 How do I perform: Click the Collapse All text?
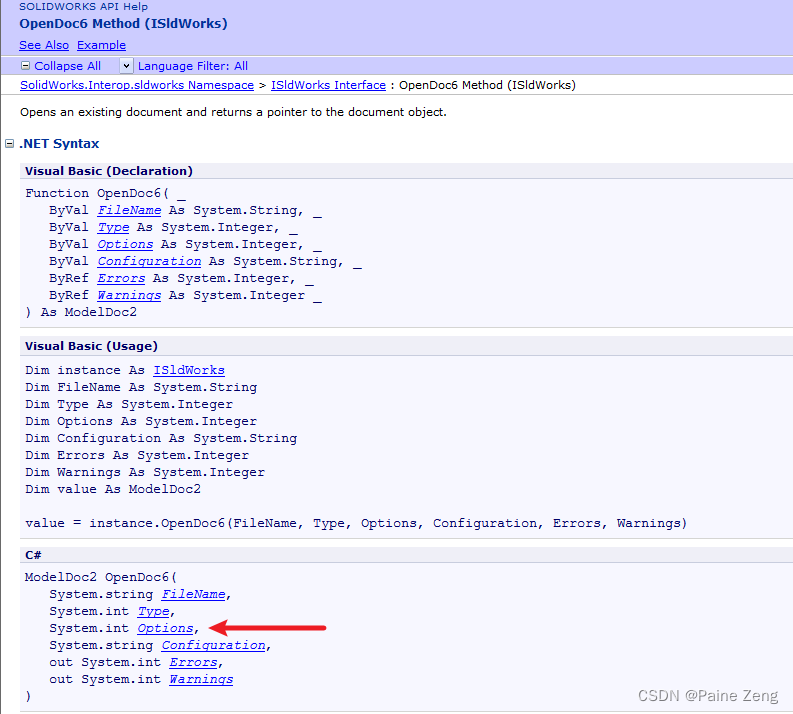tap(67, 66)
